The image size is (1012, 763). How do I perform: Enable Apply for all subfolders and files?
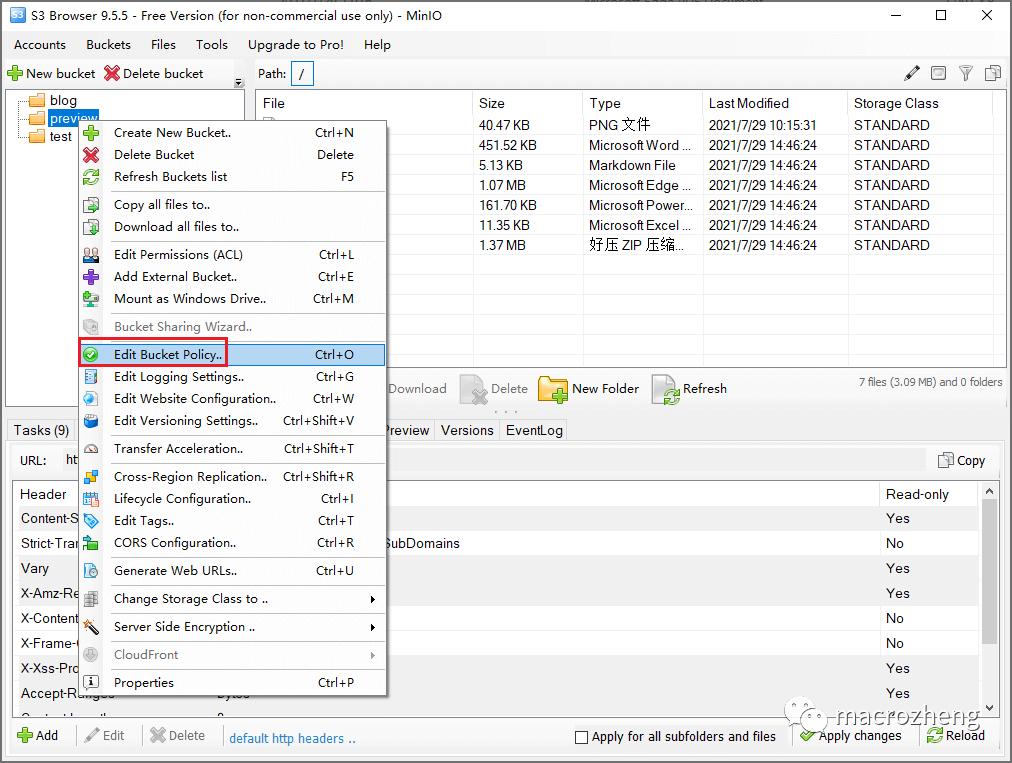581,737
